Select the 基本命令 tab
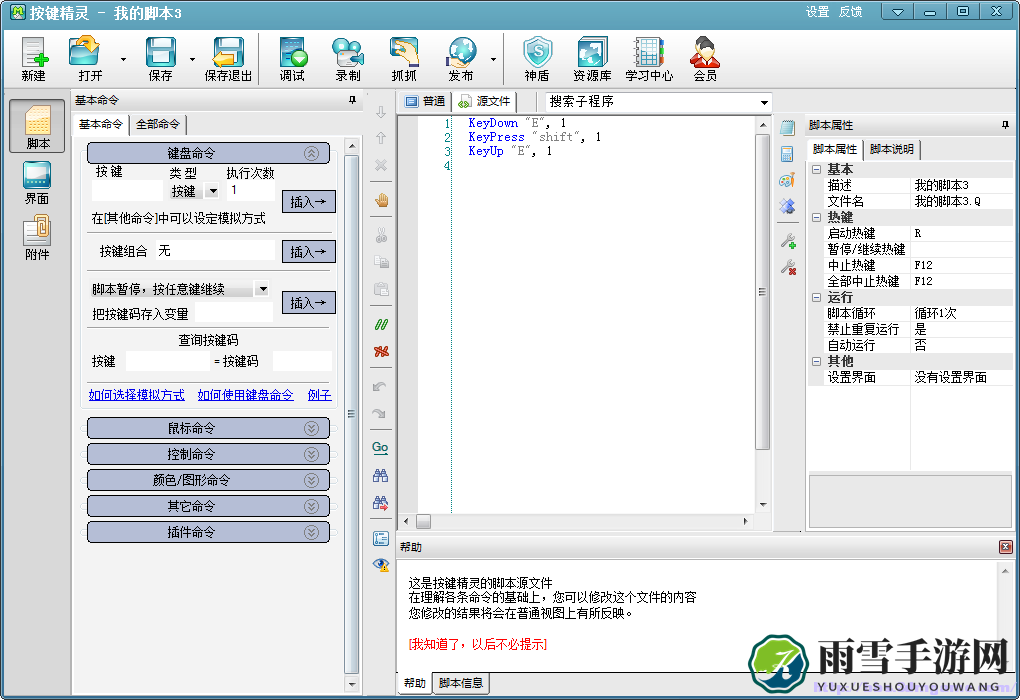Viewport: 1020px width, 700px height. (101, 124)
